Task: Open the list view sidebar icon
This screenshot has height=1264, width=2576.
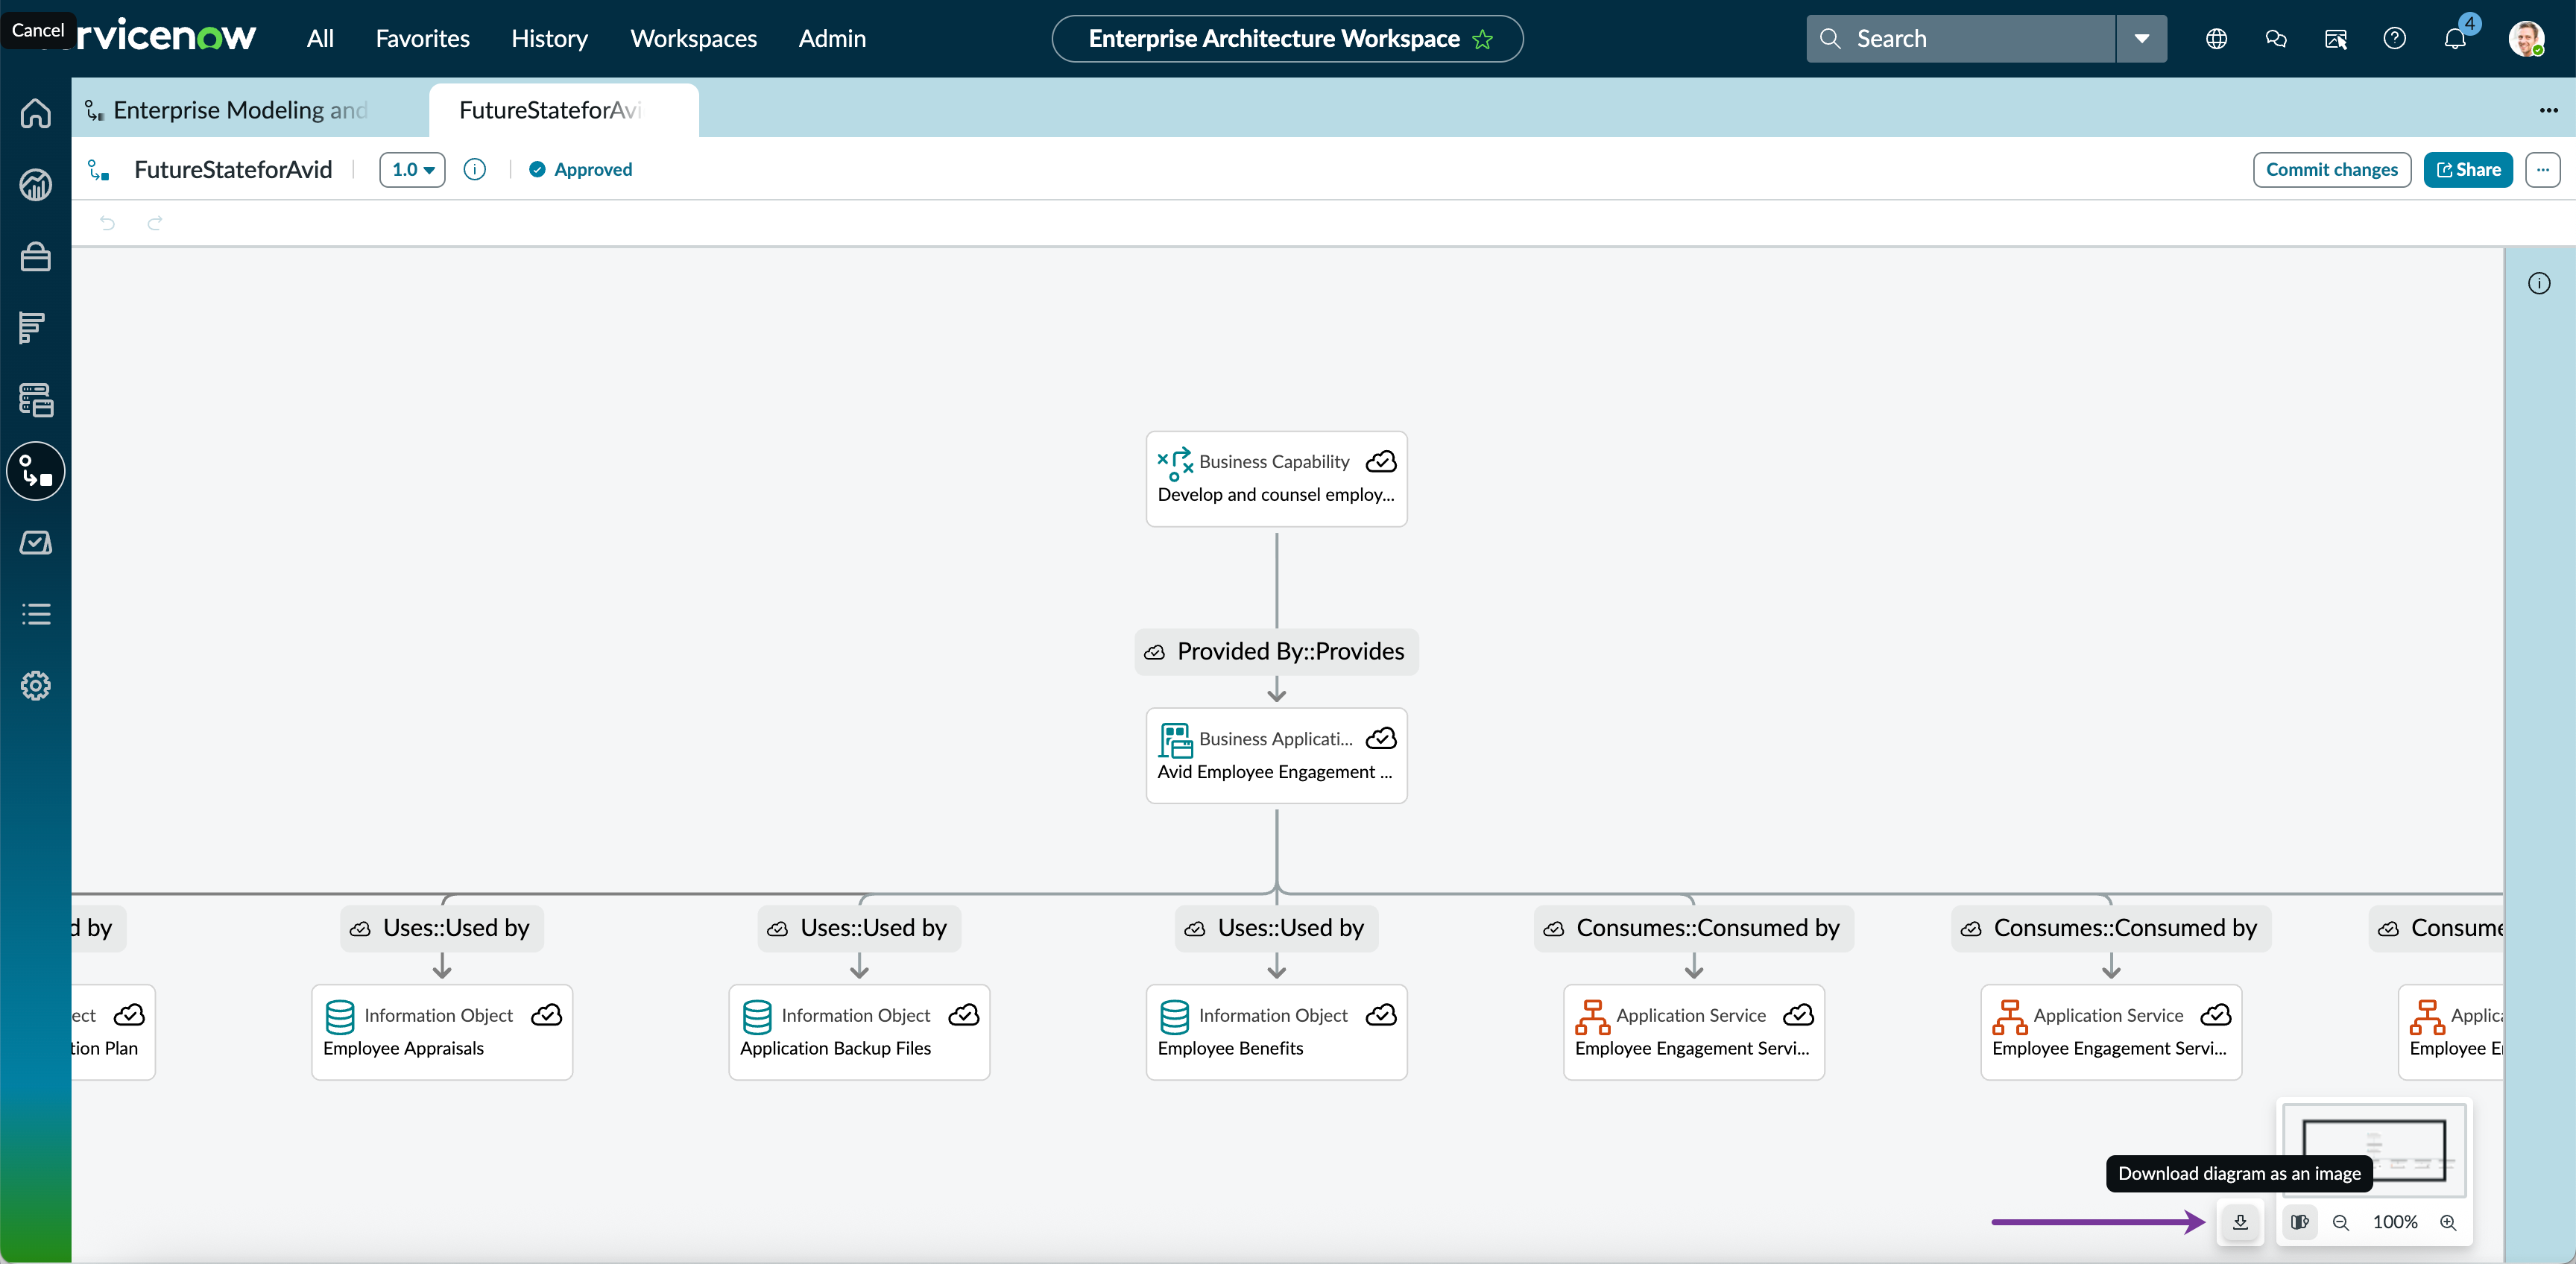Action: click(x=36, y=614)
